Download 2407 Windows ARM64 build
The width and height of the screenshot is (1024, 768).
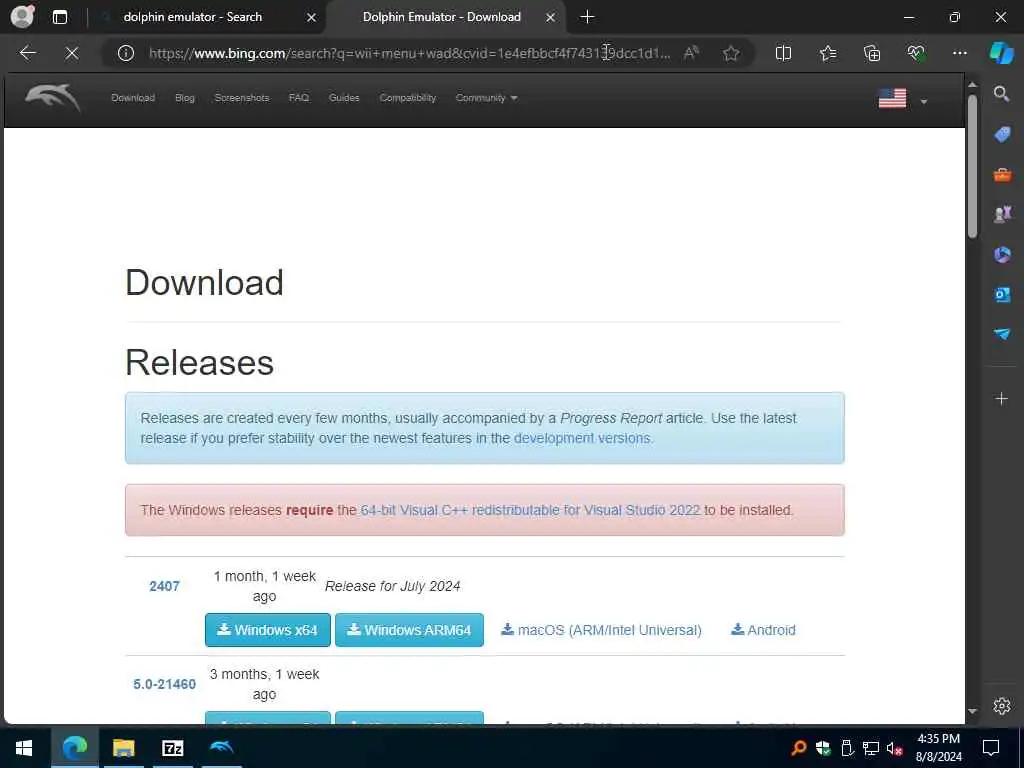(x=409, y=630)
